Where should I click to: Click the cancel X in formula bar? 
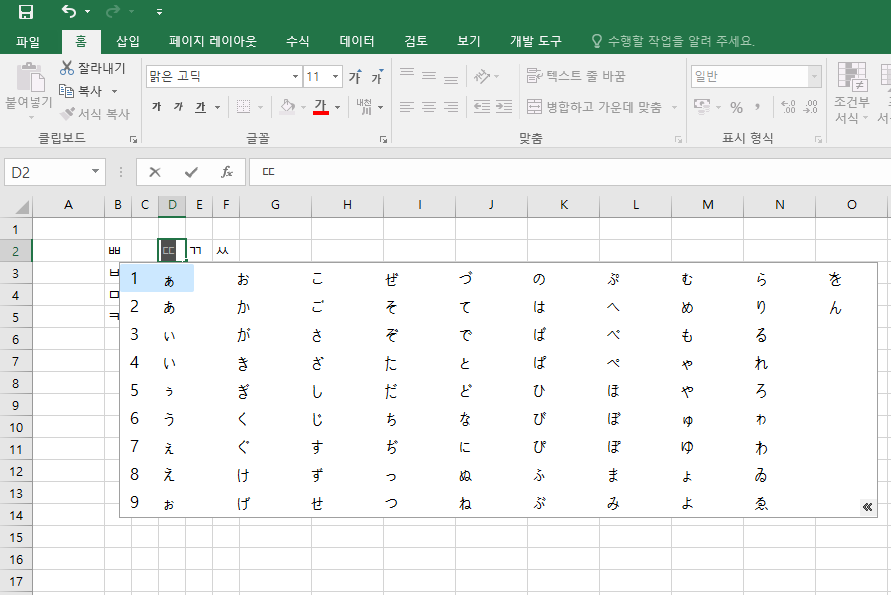pyautogui.click(x=155, y=172)
